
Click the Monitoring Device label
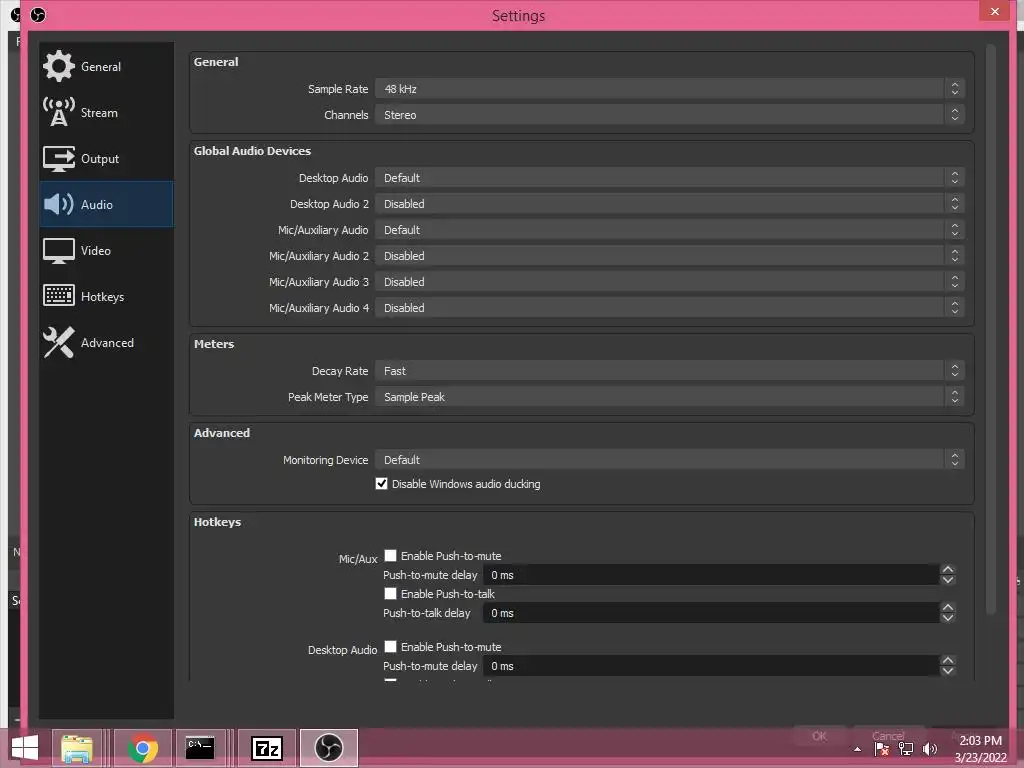click(x=325, y=460)
